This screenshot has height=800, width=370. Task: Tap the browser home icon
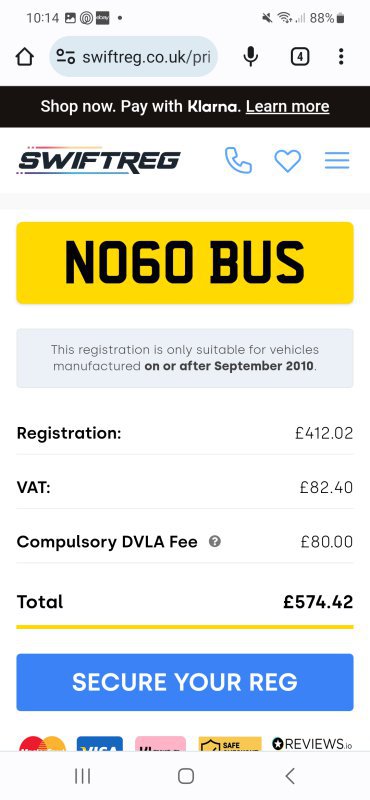coord(24,57)
